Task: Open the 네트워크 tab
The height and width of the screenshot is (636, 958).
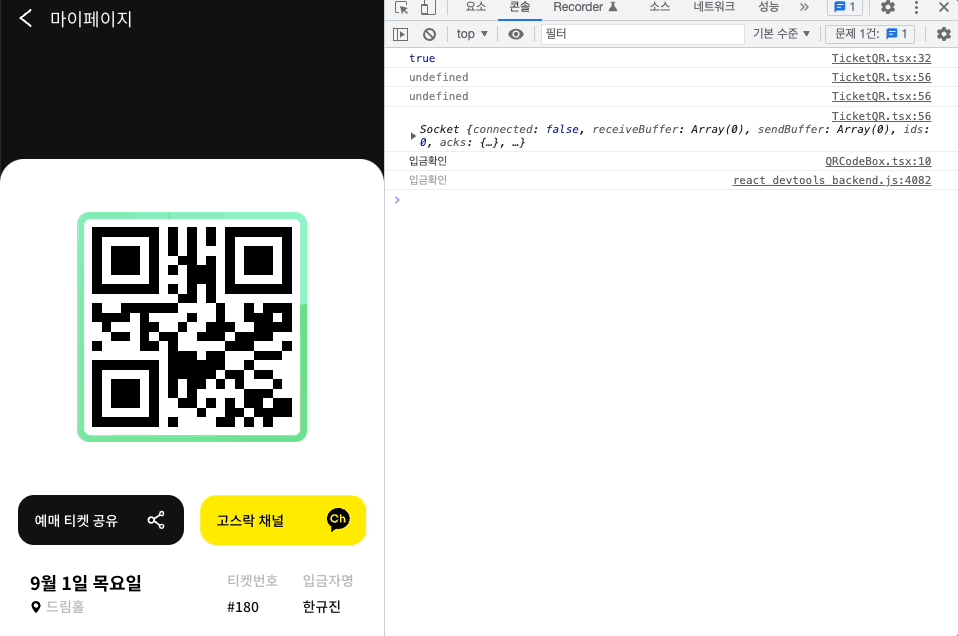Action: (x=714, y=7)
